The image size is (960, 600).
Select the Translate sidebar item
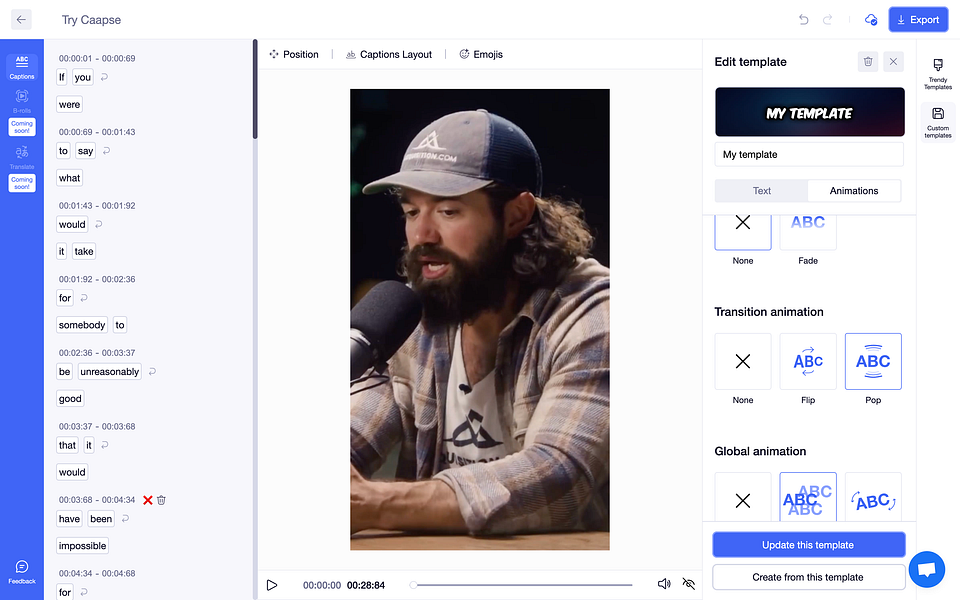[x=22, y=157]
